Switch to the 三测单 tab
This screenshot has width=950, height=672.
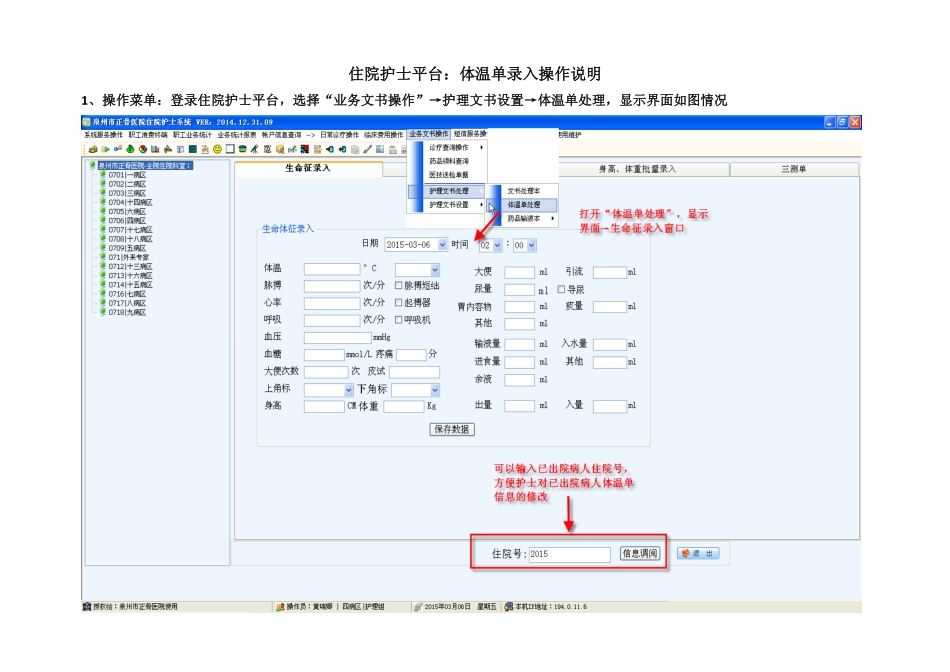(x=794, y=169)
